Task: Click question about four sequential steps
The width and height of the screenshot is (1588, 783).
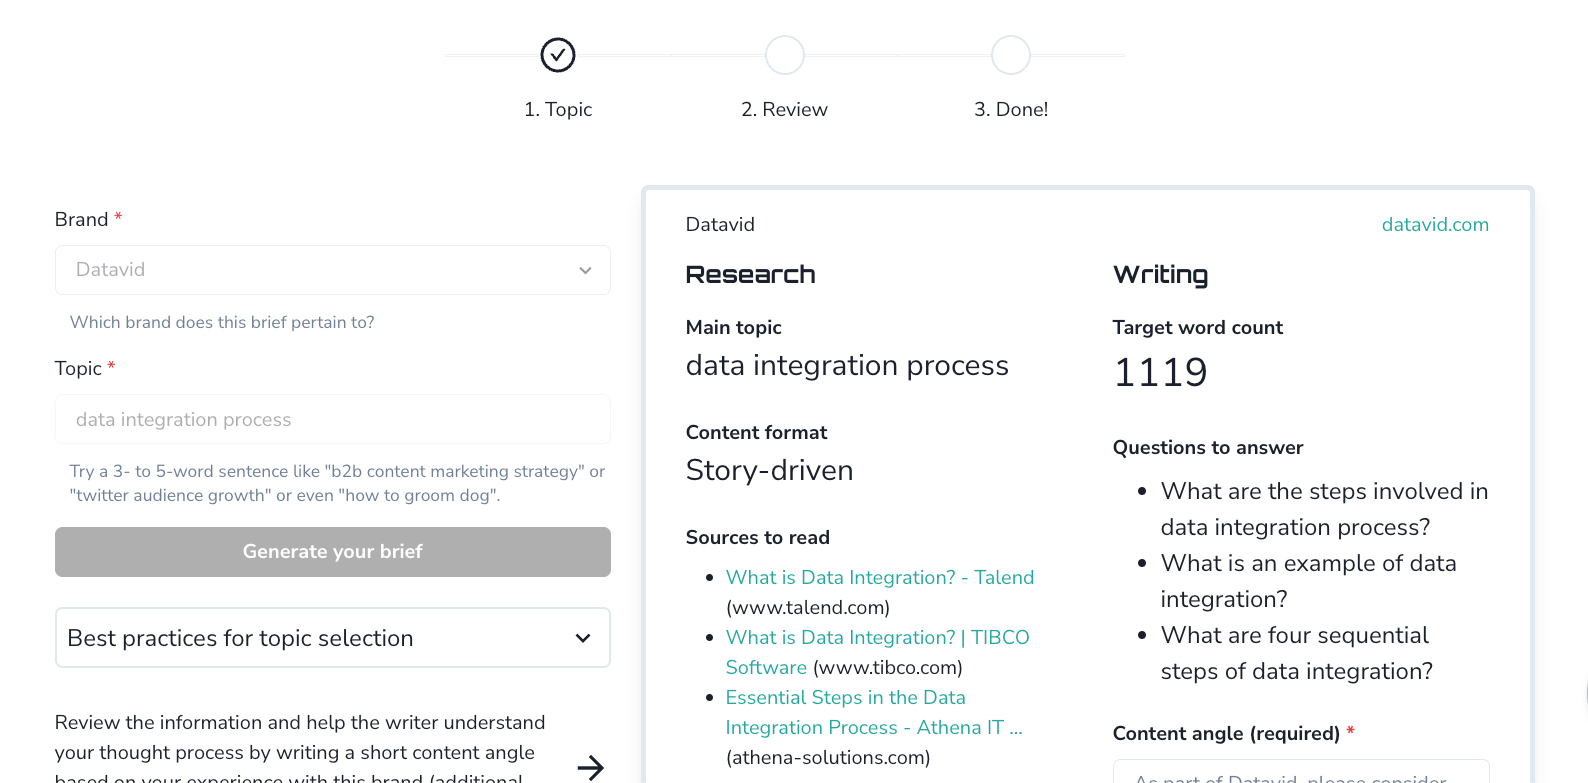Action: [x=1297, y=653]
